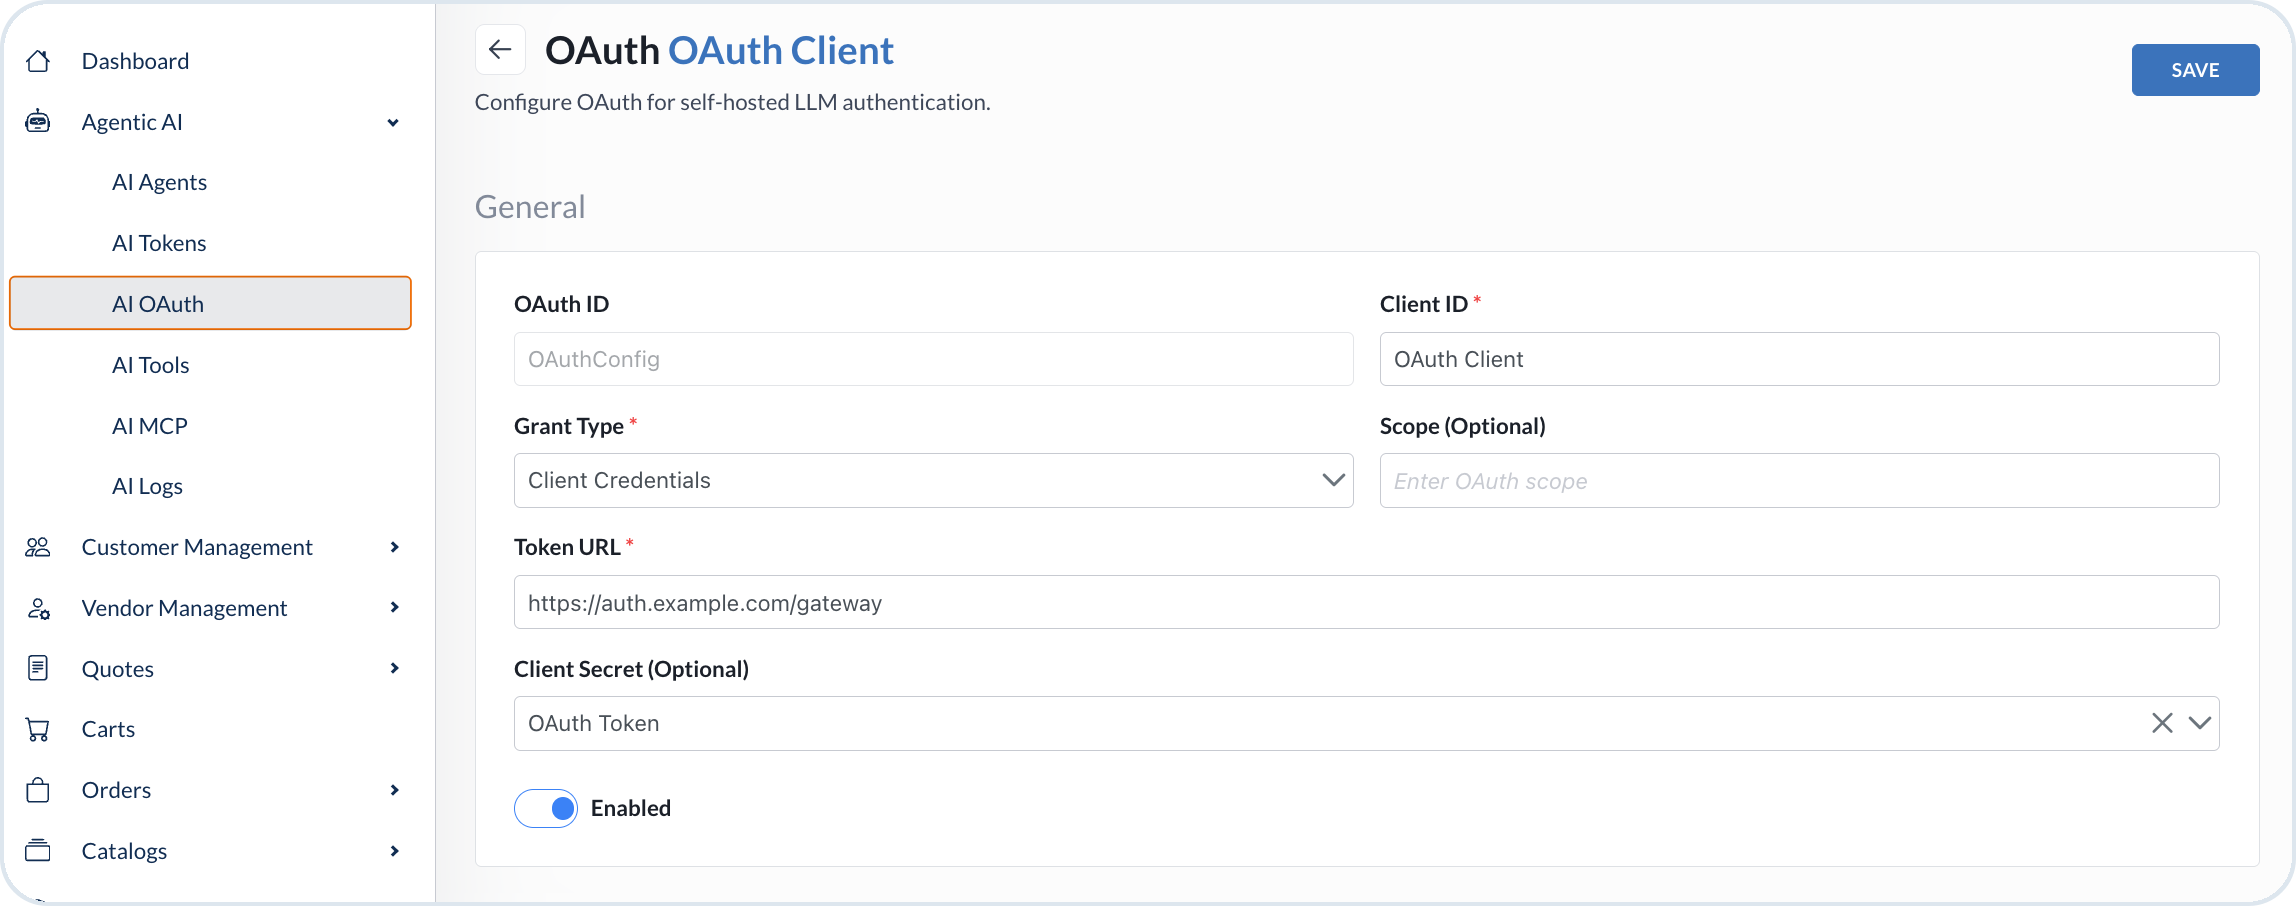Click the OAuth breadcrumb title text
The height and width of the screenshot is (906, 2296).
[x=602, y=50]
